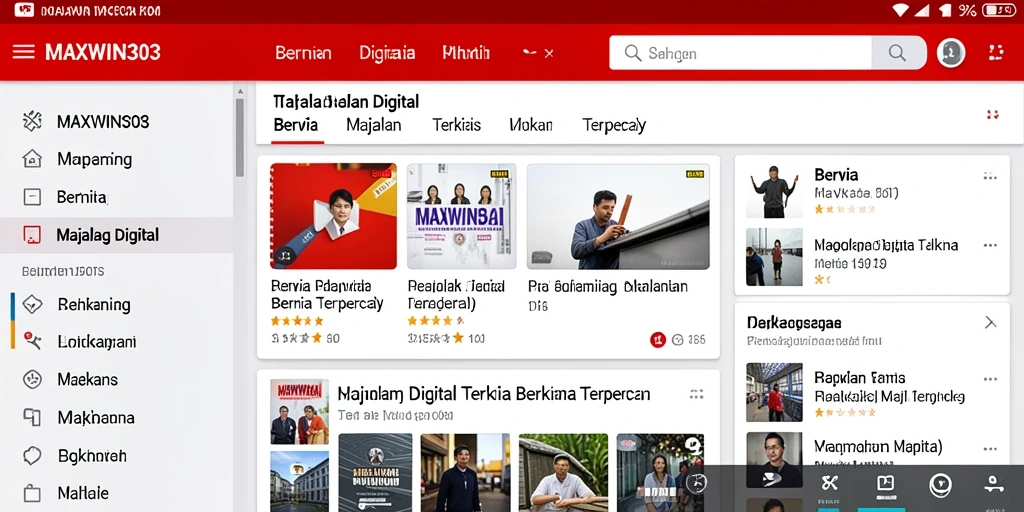Open the Mhntih header menu
The image size is (1024, 512).
click(x=466, y=53)
